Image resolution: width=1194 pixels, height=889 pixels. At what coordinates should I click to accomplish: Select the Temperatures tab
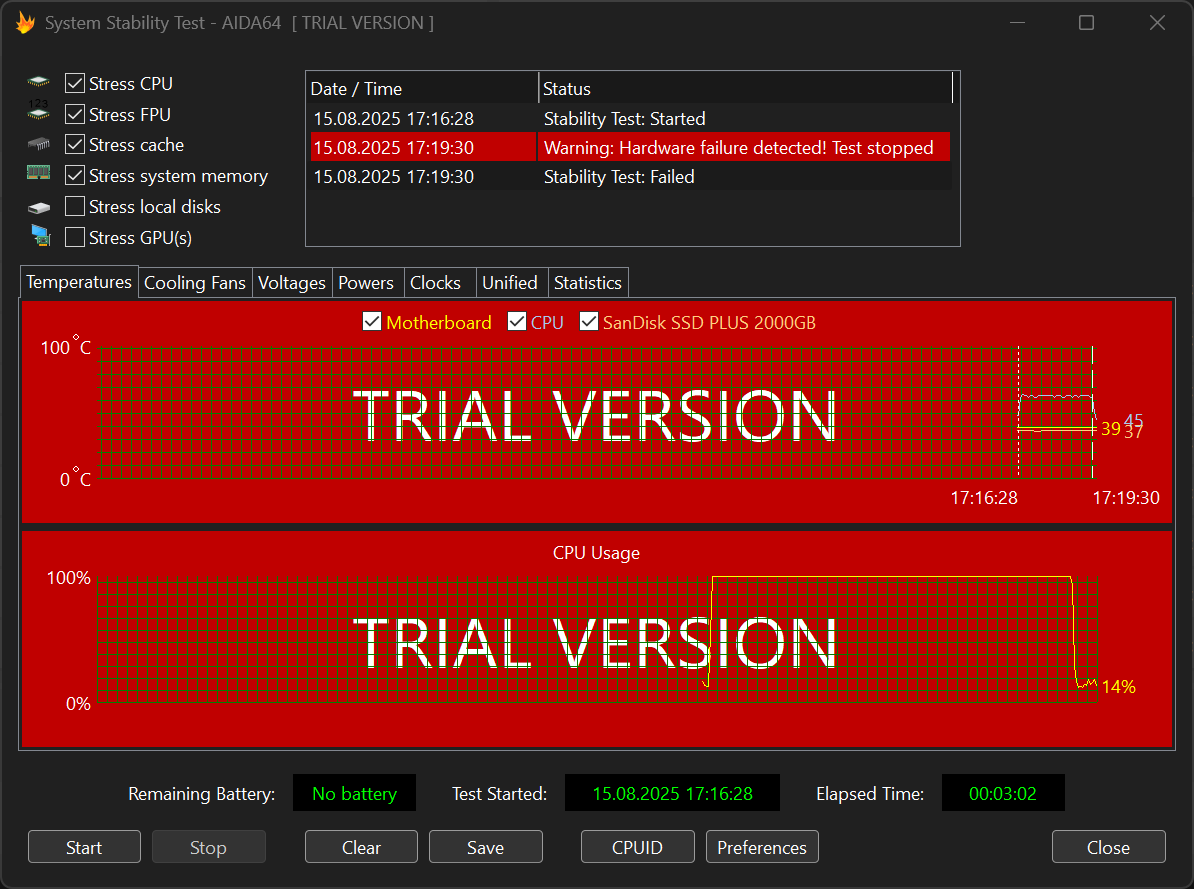pyautogui.click(x=79, y=282)
